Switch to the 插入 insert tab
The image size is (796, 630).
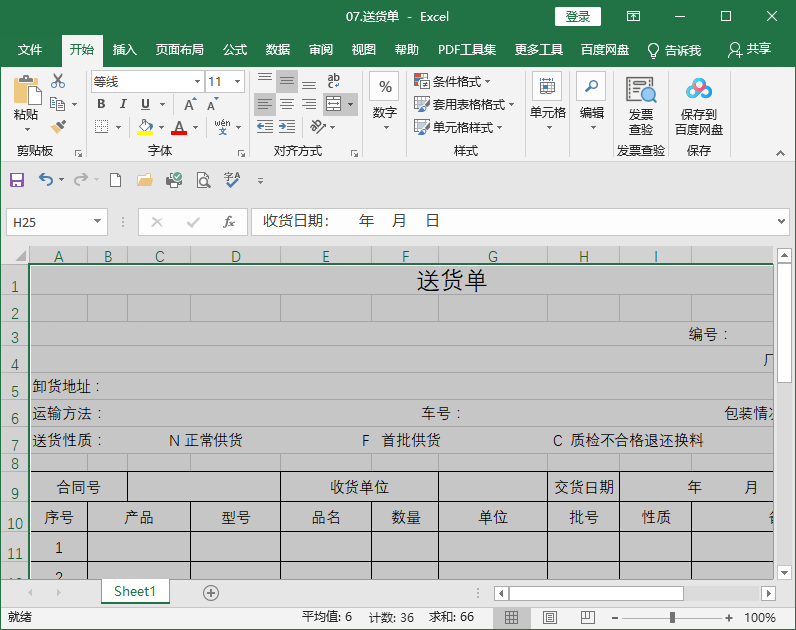125,50
